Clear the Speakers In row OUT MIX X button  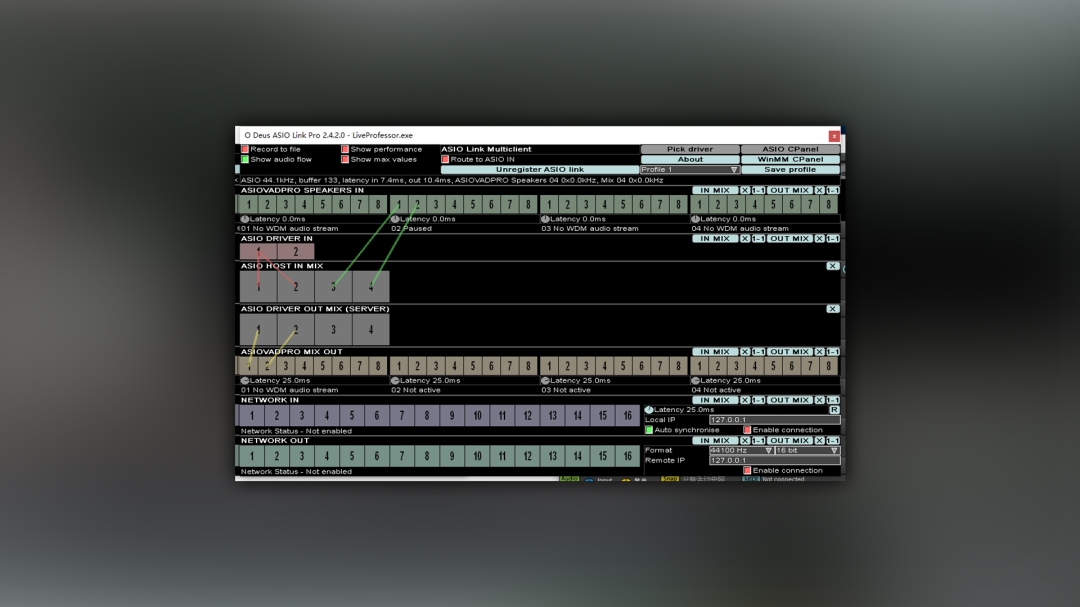click(x=819, y=190)
